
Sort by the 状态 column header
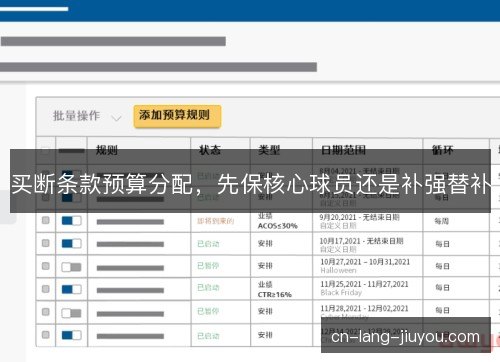coord(210,150)
